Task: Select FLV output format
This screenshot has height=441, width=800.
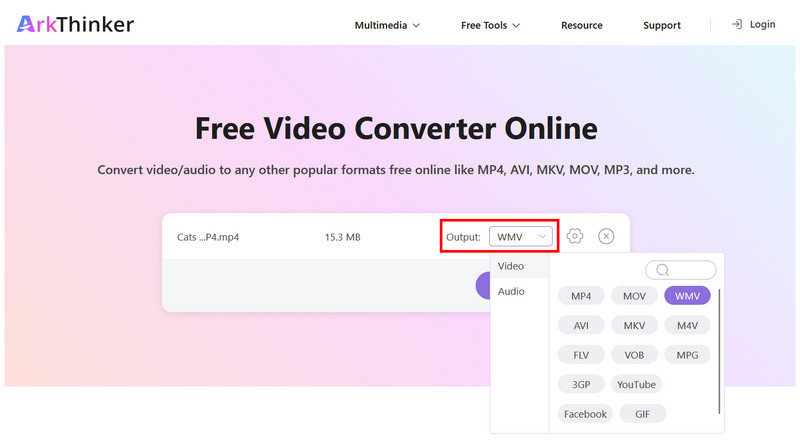Action: [x=581, y=355]
